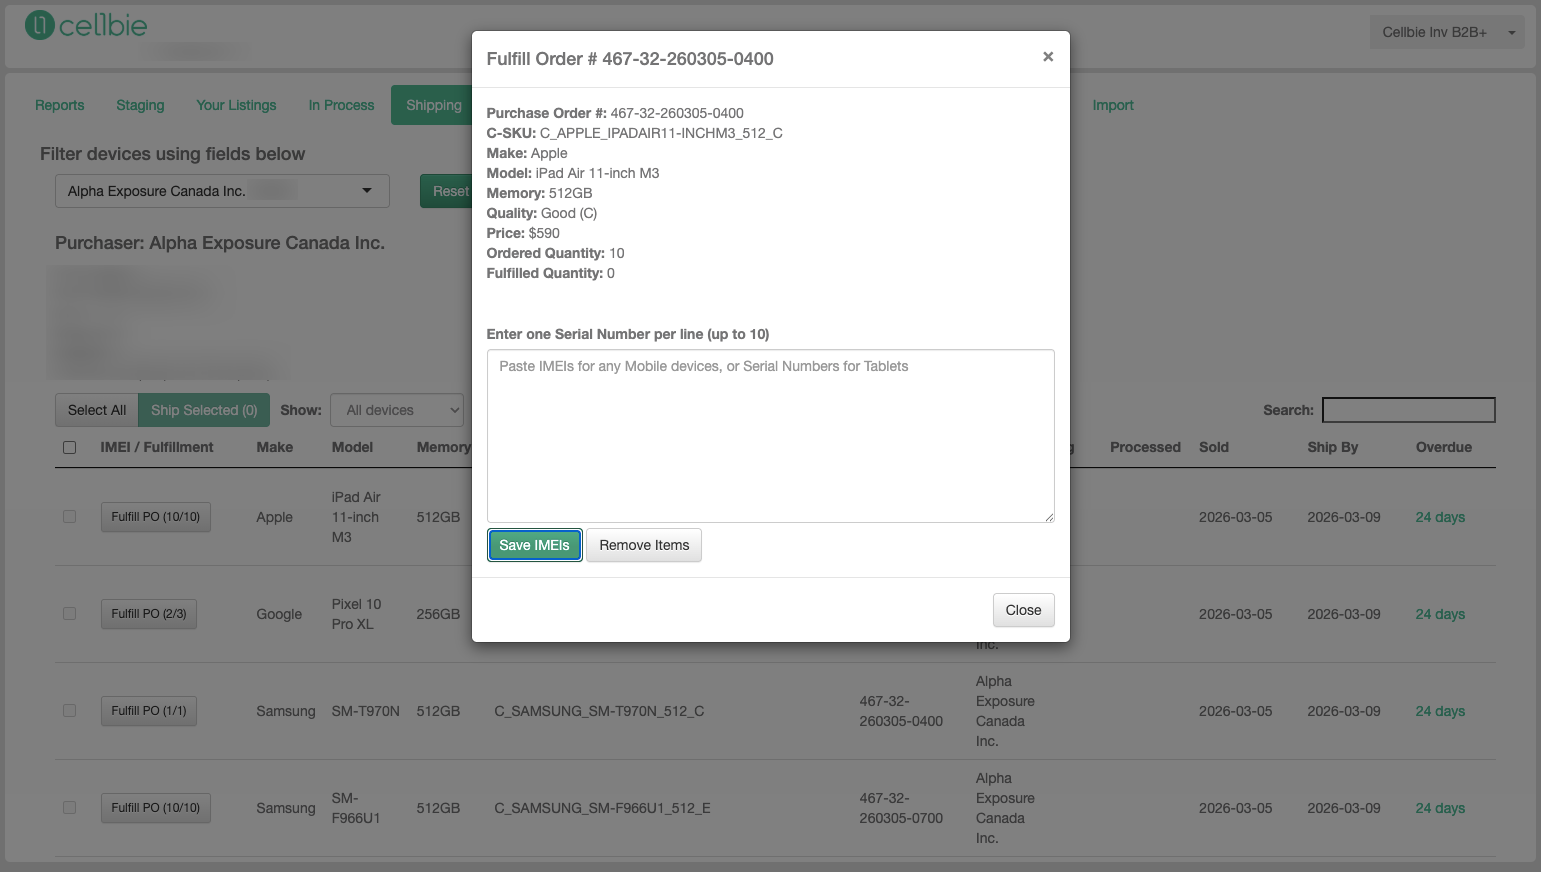The image size is (1541, 872).
Task: Click C_SAMSUNG_SM-T970N_512_C SKU cell
Action: click(x=599, y=711)
